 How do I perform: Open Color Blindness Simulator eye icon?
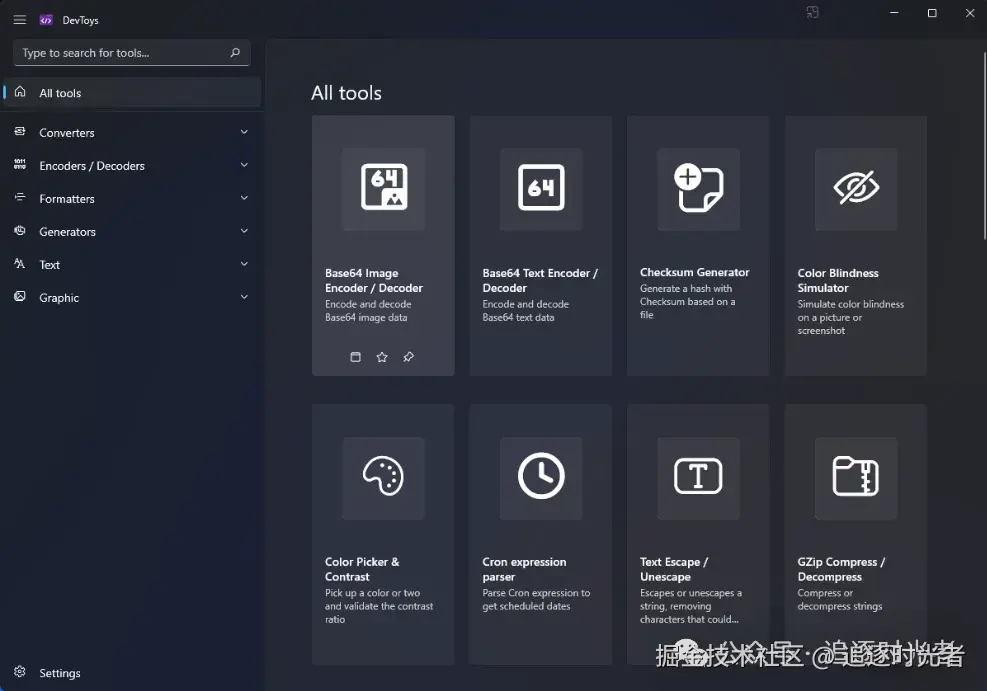coord(855,188)
